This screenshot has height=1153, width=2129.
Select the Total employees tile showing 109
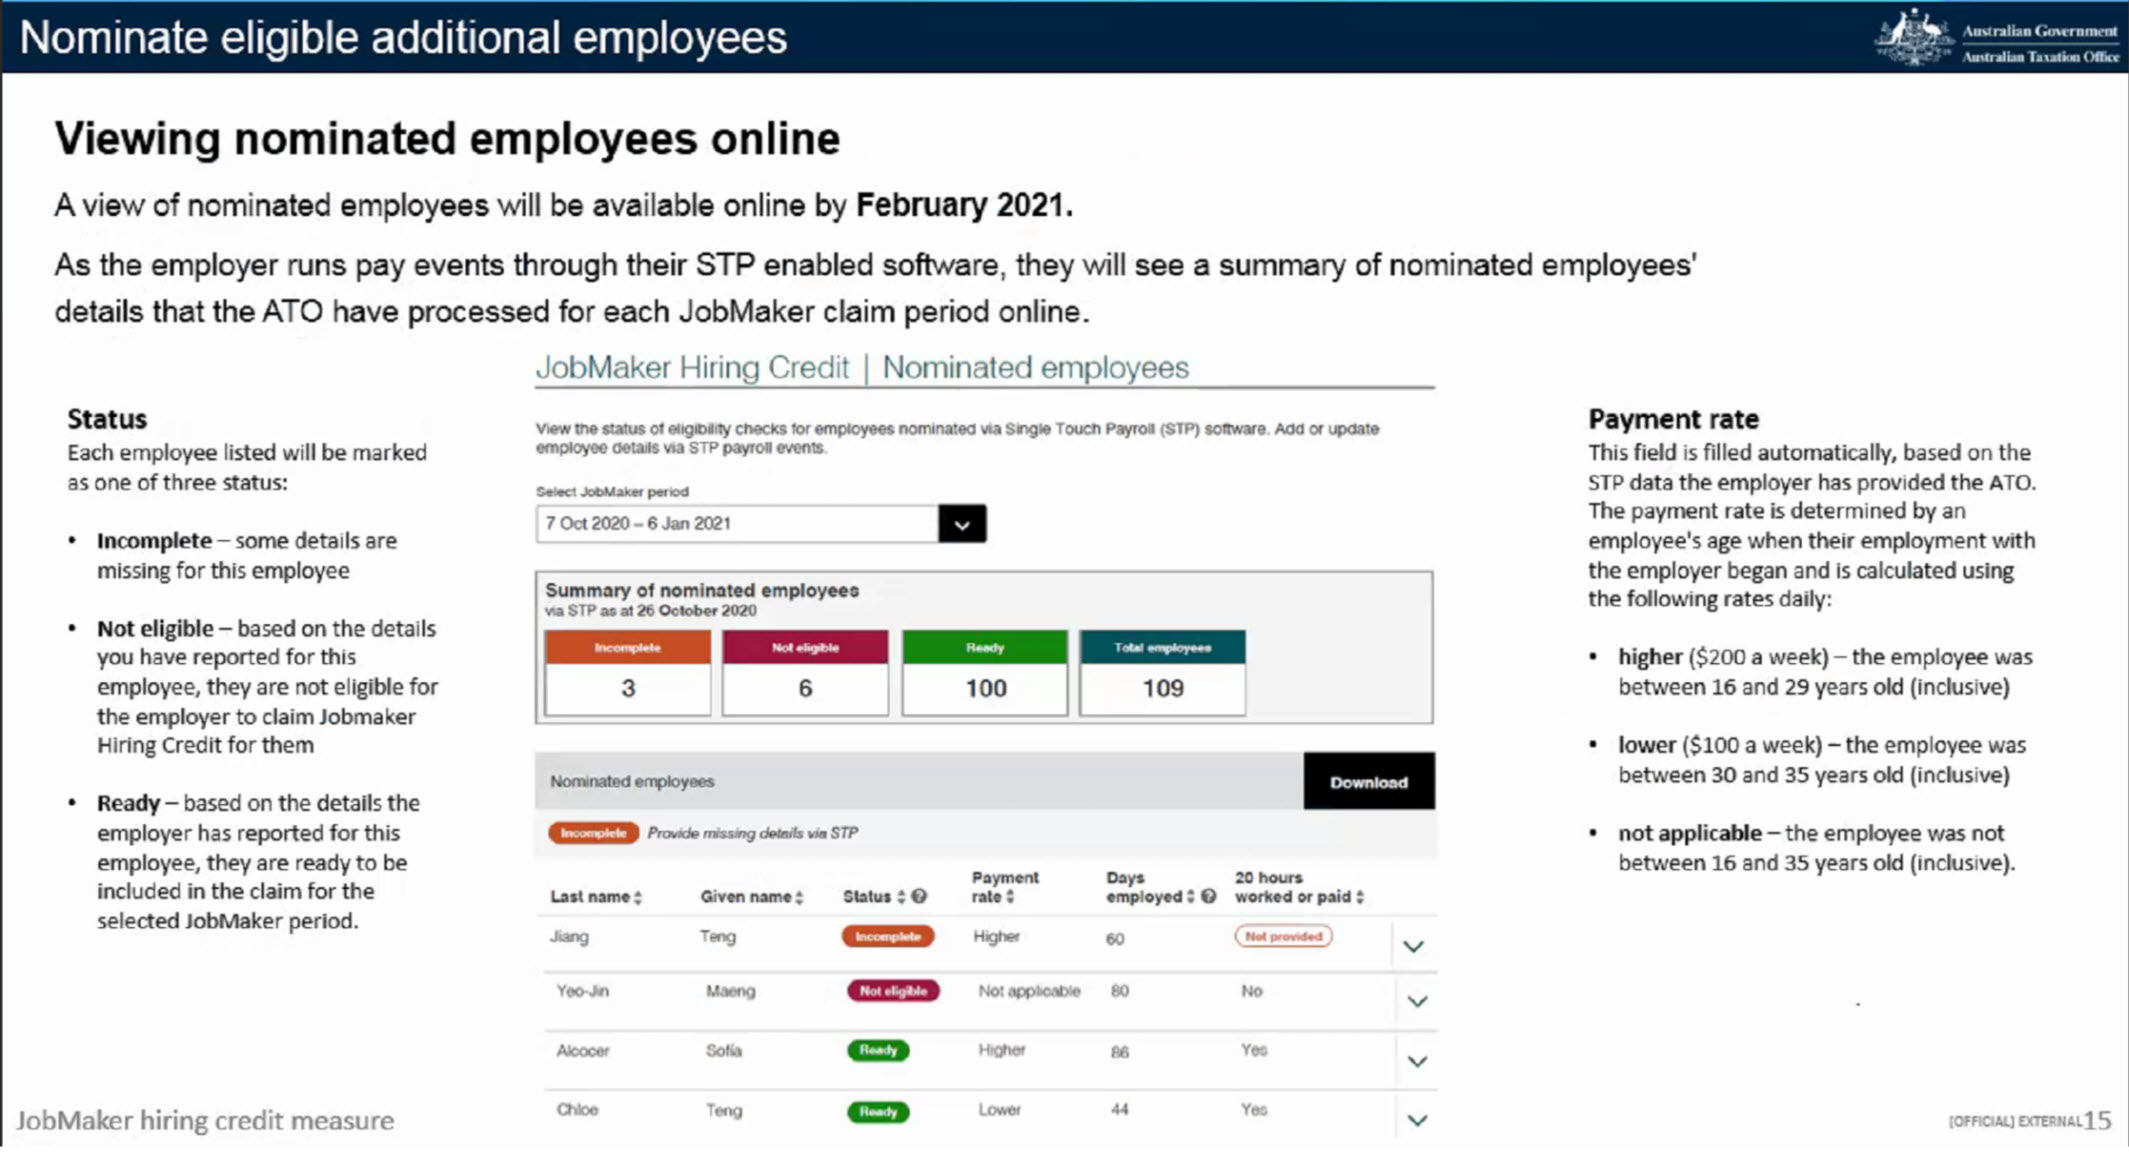click(x=1162, y=672)
